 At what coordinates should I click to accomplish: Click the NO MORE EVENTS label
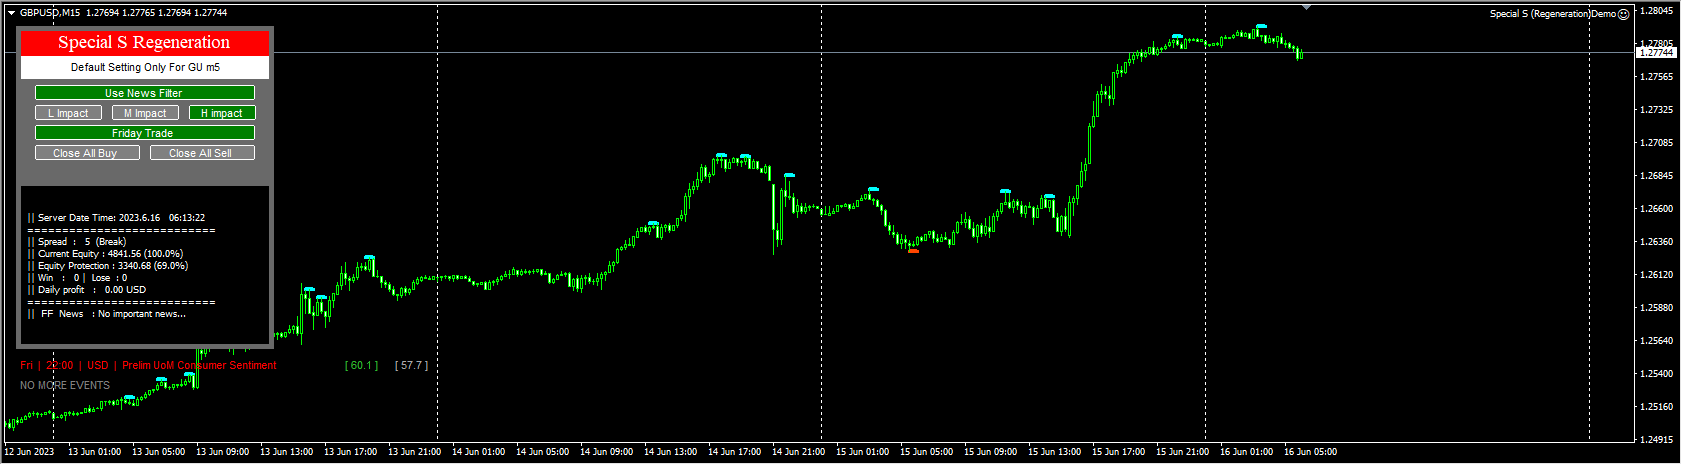[65, 386]
